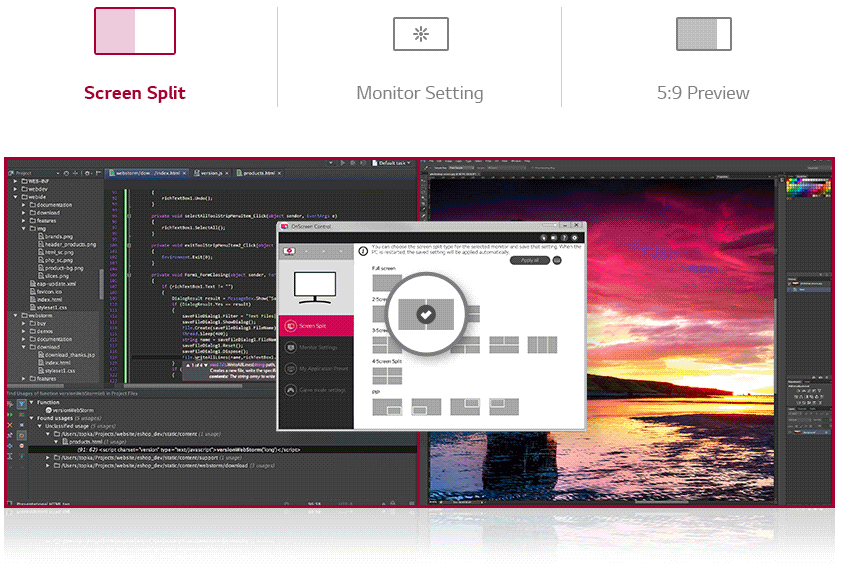
Task: Click the red X icon in Find Usages toolbar
Action: [x=10, y=425]
